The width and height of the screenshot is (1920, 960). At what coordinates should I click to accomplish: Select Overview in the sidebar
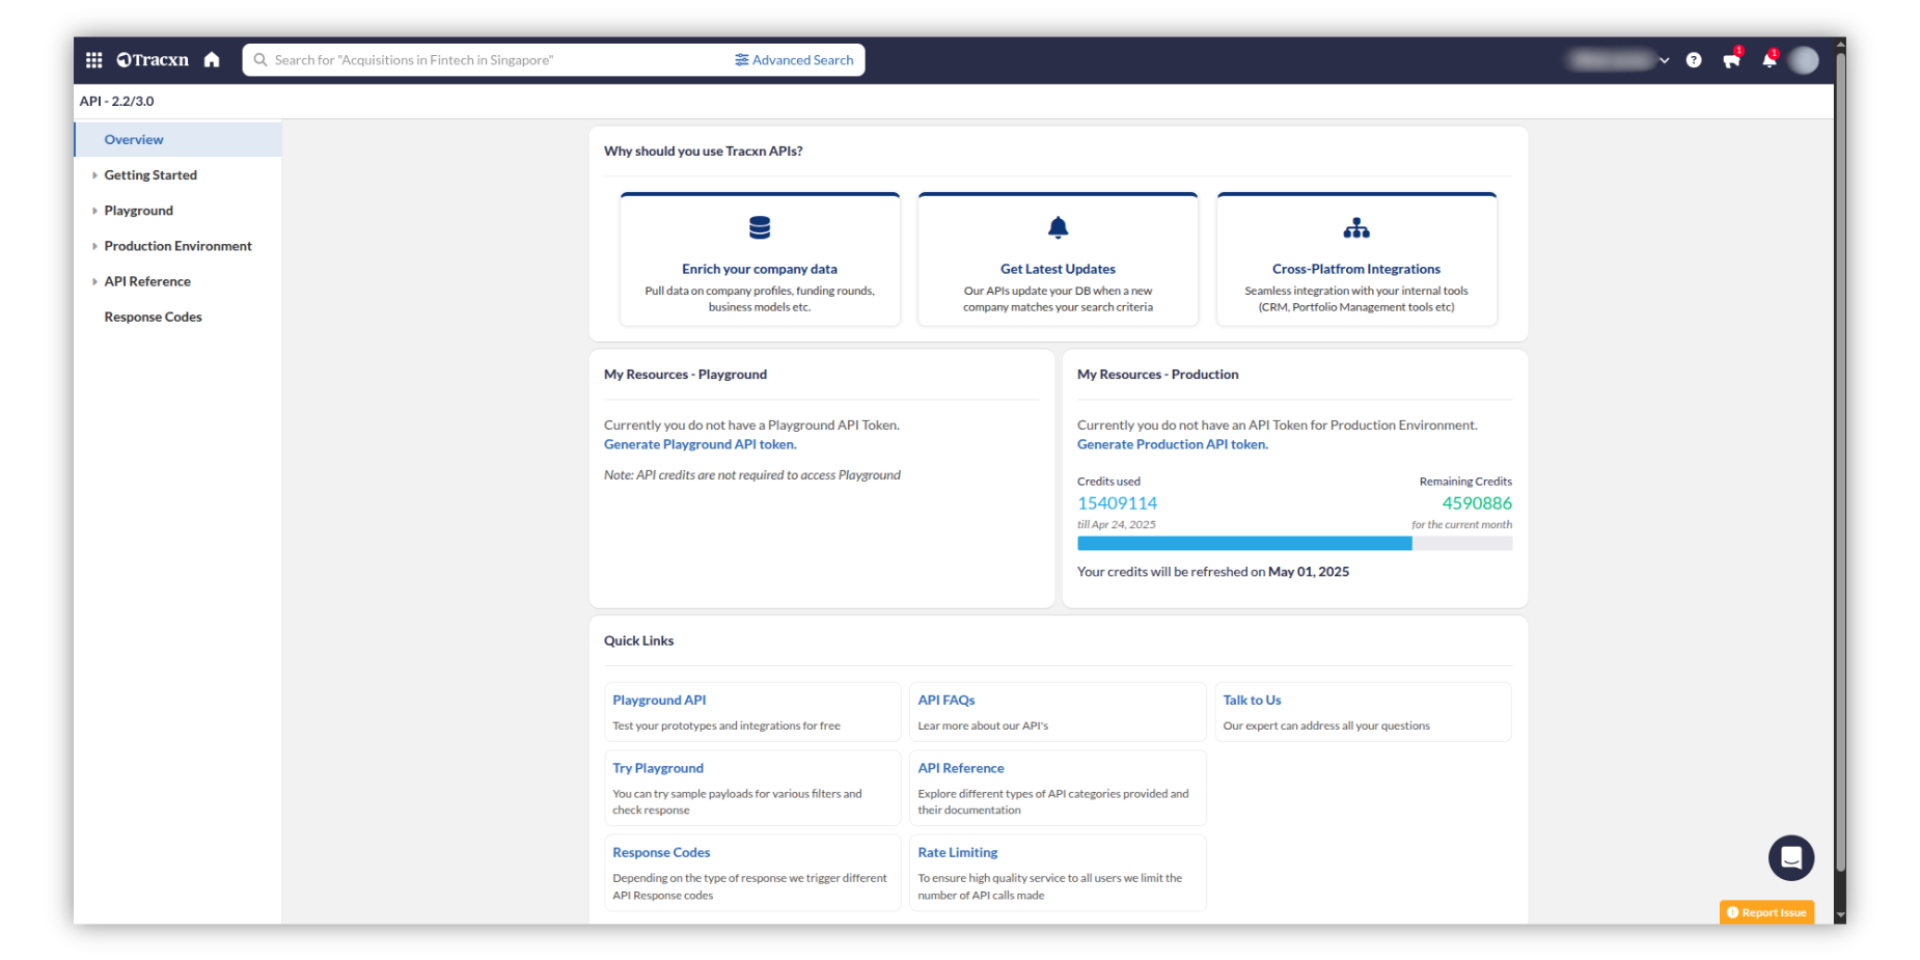(134, 140)
